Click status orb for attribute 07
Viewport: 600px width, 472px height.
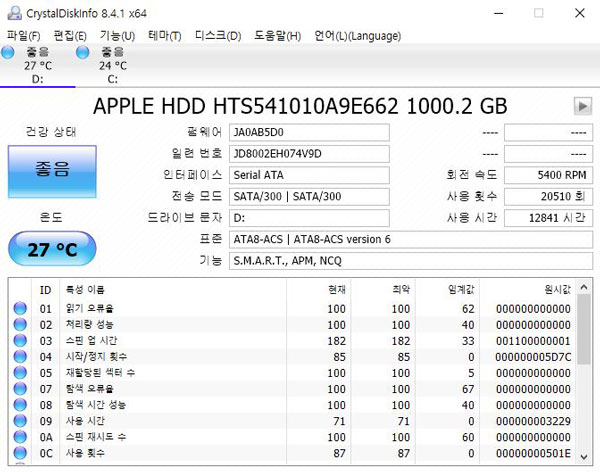20,389
